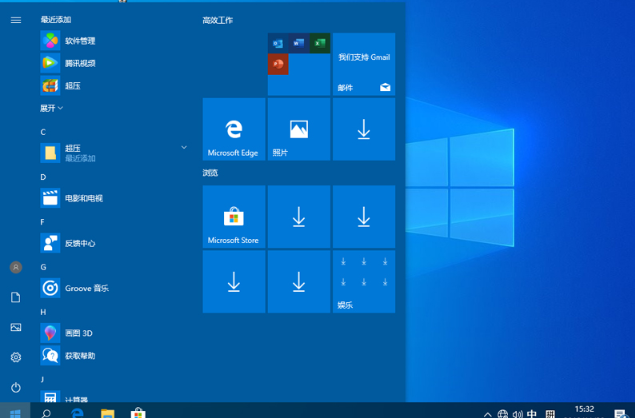
Task: Open the volume speaker tray icon
Action: 517,414
